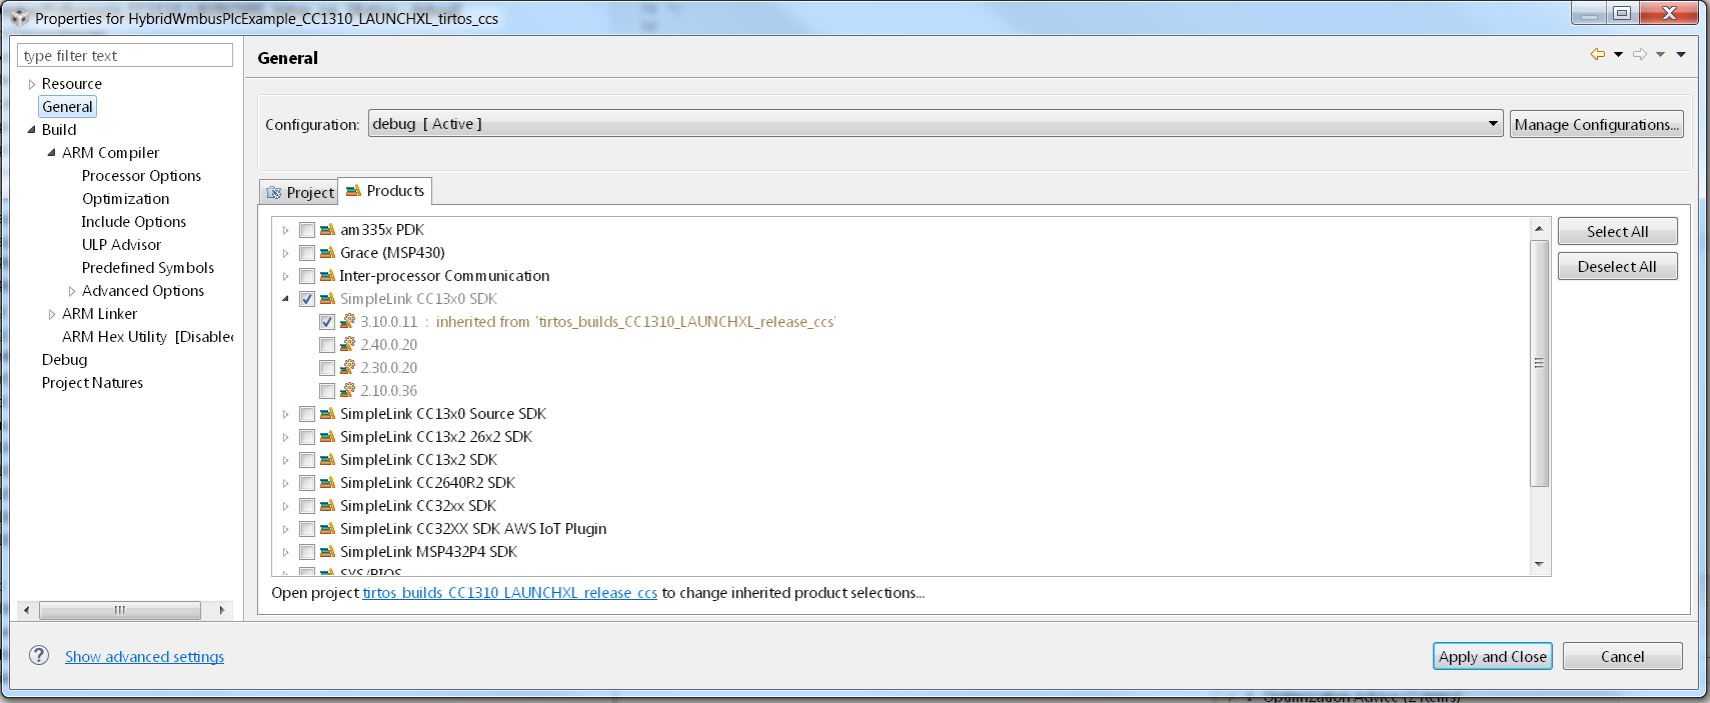
Task: Click the 2.30.0.20 version icon
Action: click(347, 368)
